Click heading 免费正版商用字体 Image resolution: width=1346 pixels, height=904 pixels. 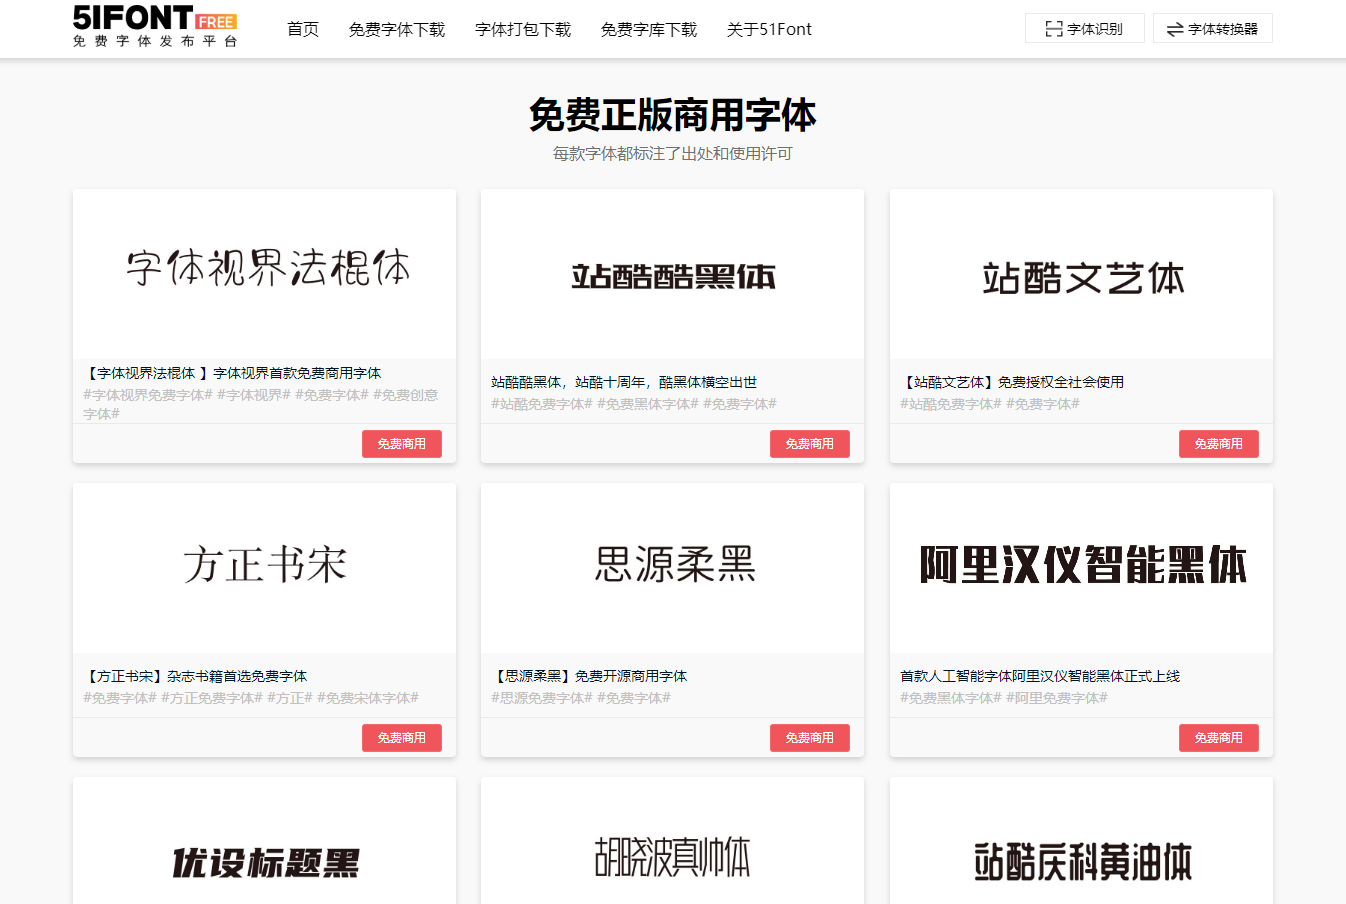click(673, 115)
